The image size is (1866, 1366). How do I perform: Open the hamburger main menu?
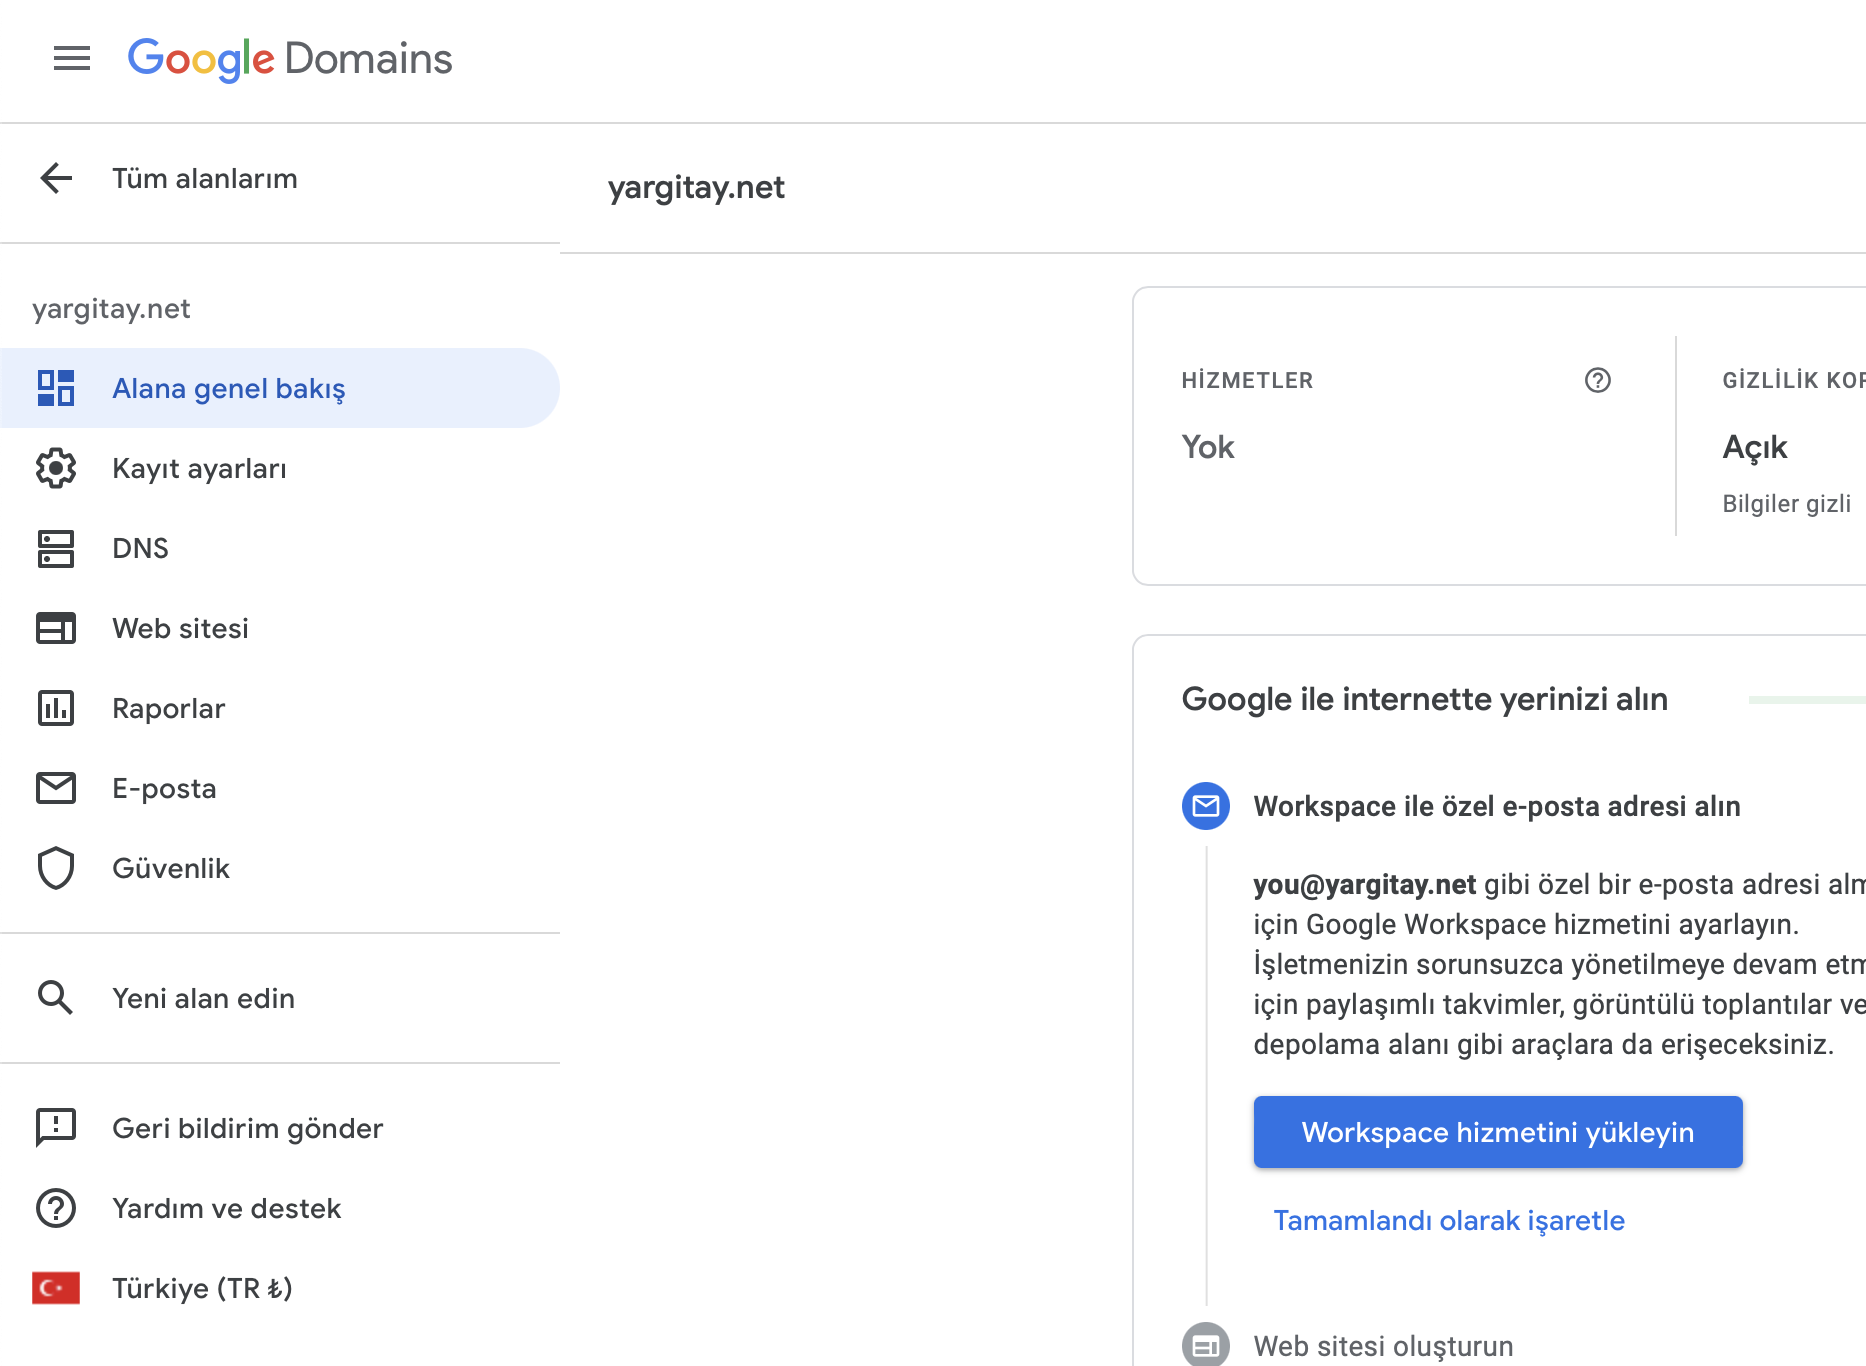coord(72,59)
